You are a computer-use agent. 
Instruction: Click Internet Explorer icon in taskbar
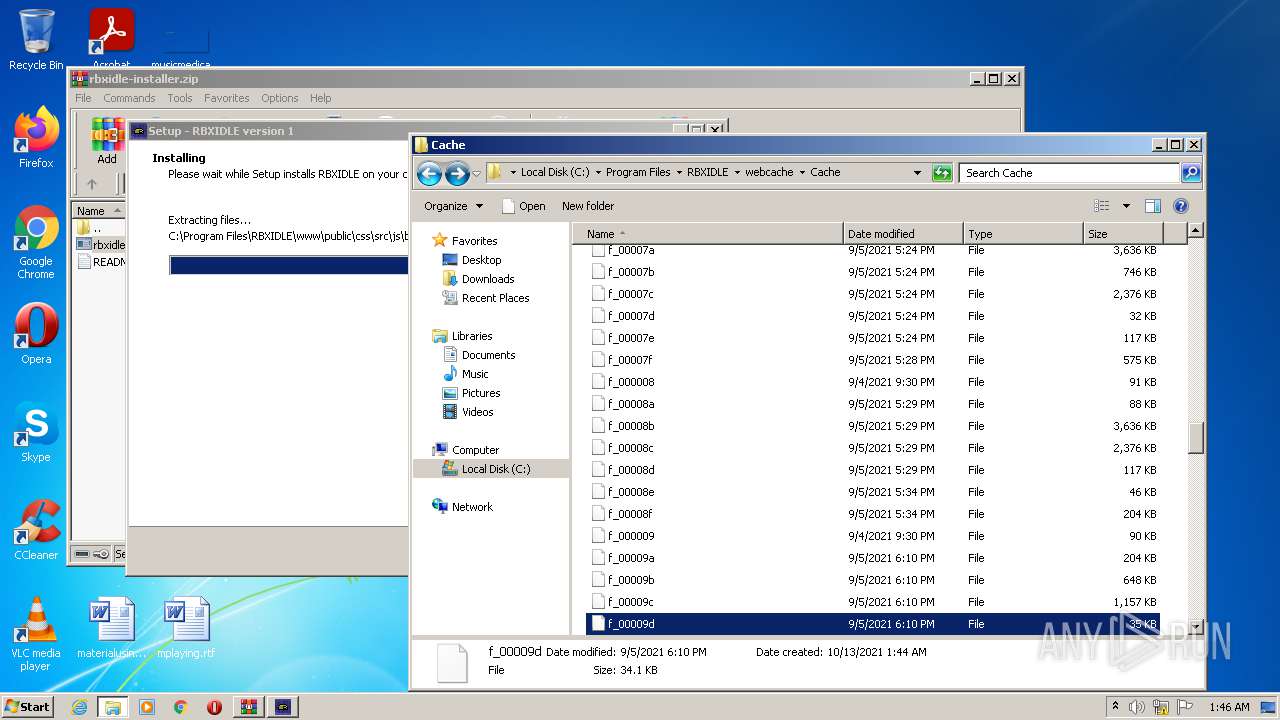[x=79, y=707]
